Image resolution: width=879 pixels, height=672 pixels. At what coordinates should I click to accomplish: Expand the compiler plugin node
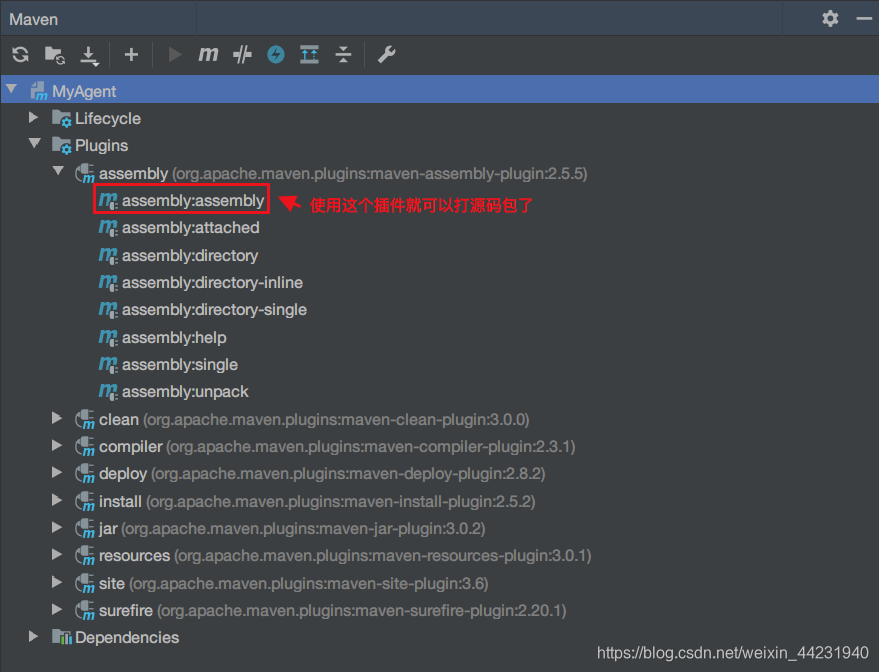click(x=57, y=446)
